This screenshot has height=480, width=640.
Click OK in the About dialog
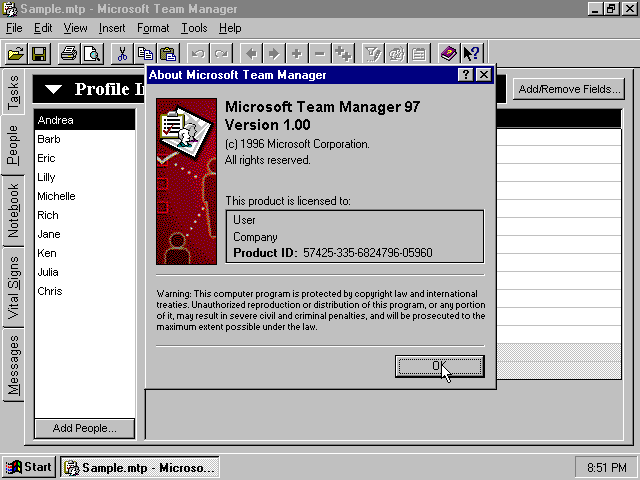pyautogui.click(x=440, y=366)
